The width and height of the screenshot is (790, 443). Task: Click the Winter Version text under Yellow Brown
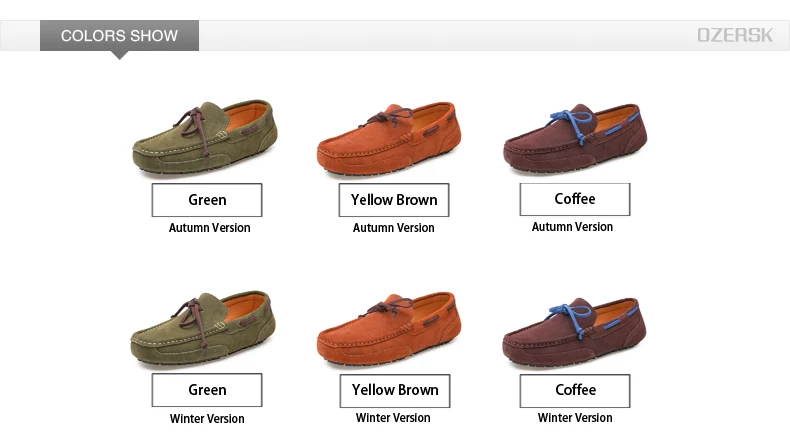coord(393,418)
